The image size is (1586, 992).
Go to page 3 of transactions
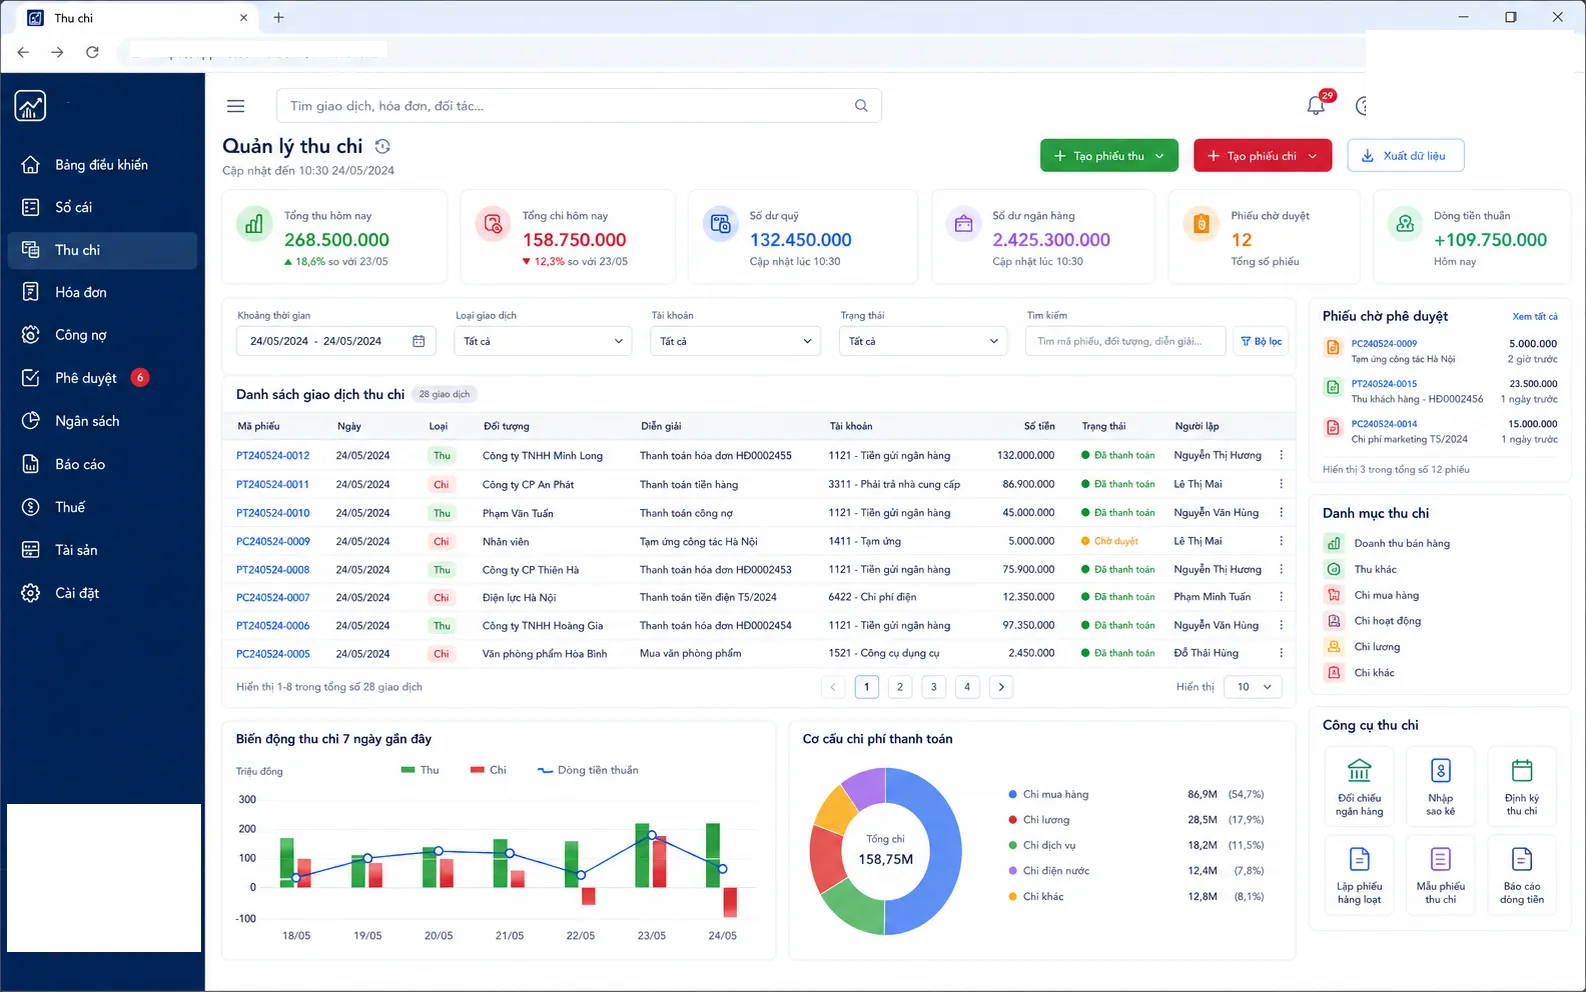934,687
